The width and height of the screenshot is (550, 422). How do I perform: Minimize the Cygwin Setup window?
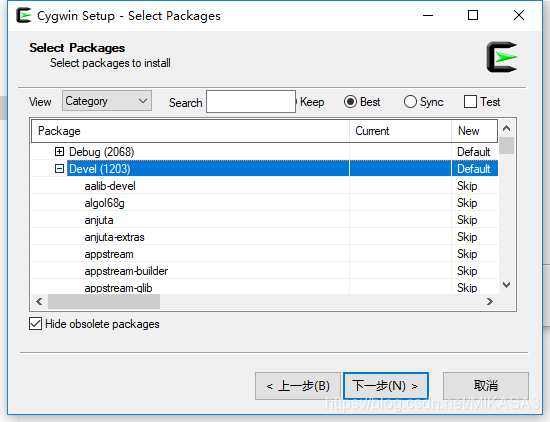click(x=428, y=15)
